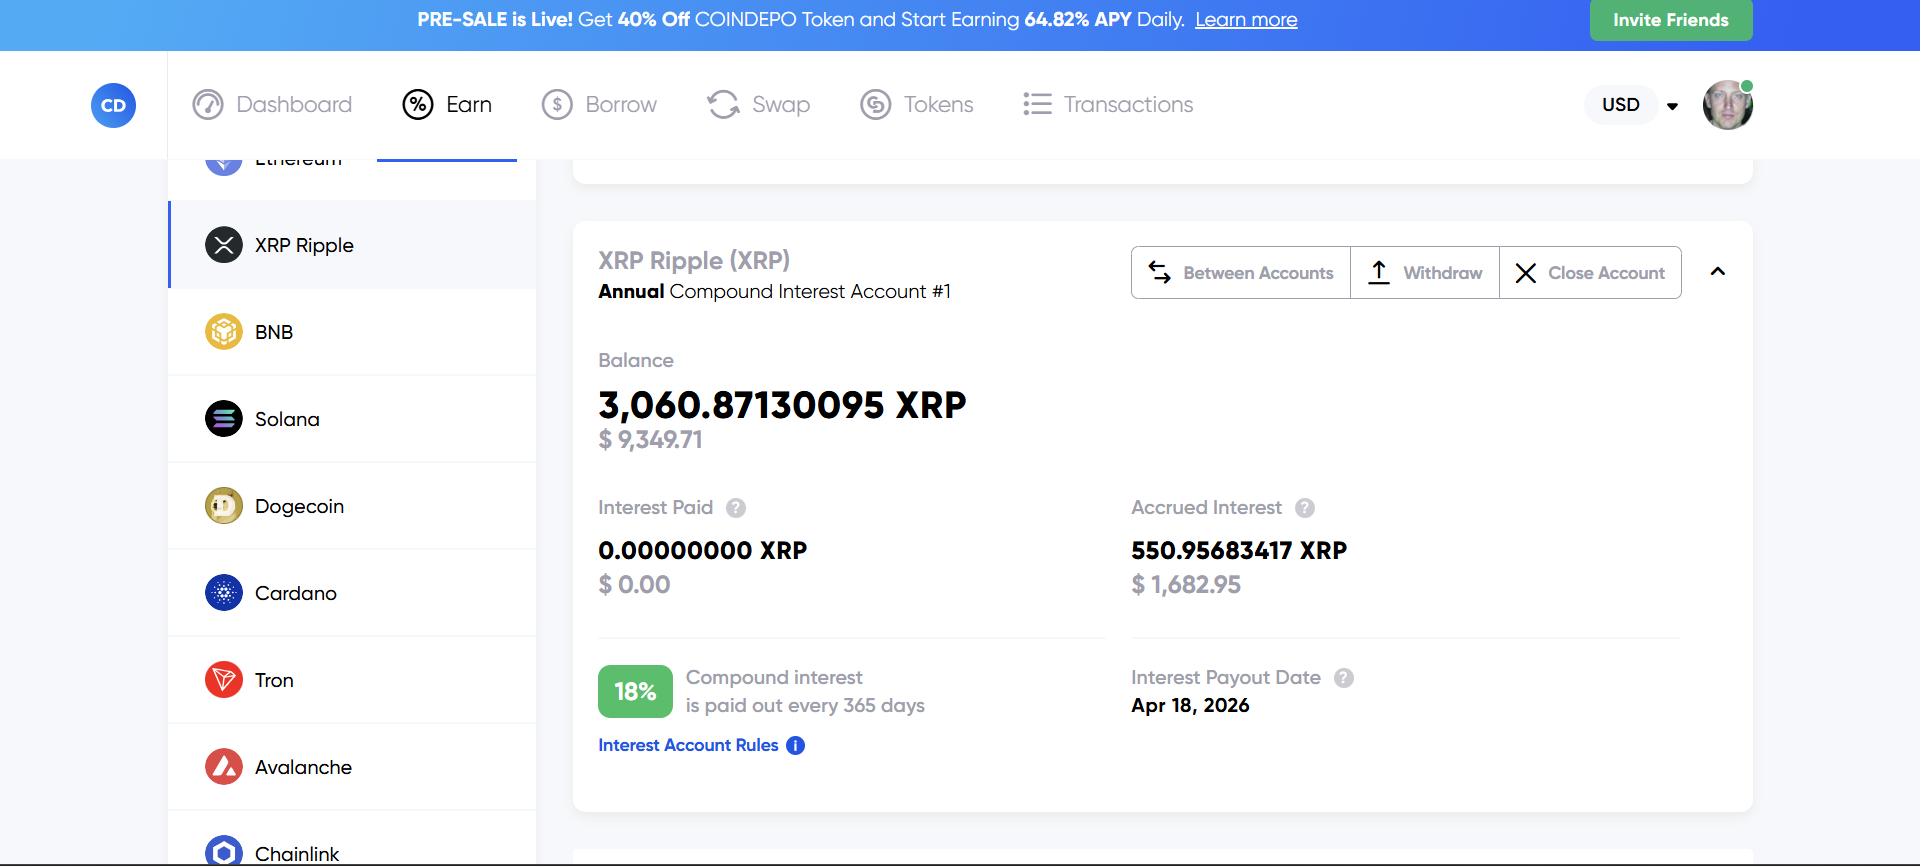The width and height of the screenshot is (1920, 866).
Task: Click the Chainlink coin icon
Action: point(224,851)
